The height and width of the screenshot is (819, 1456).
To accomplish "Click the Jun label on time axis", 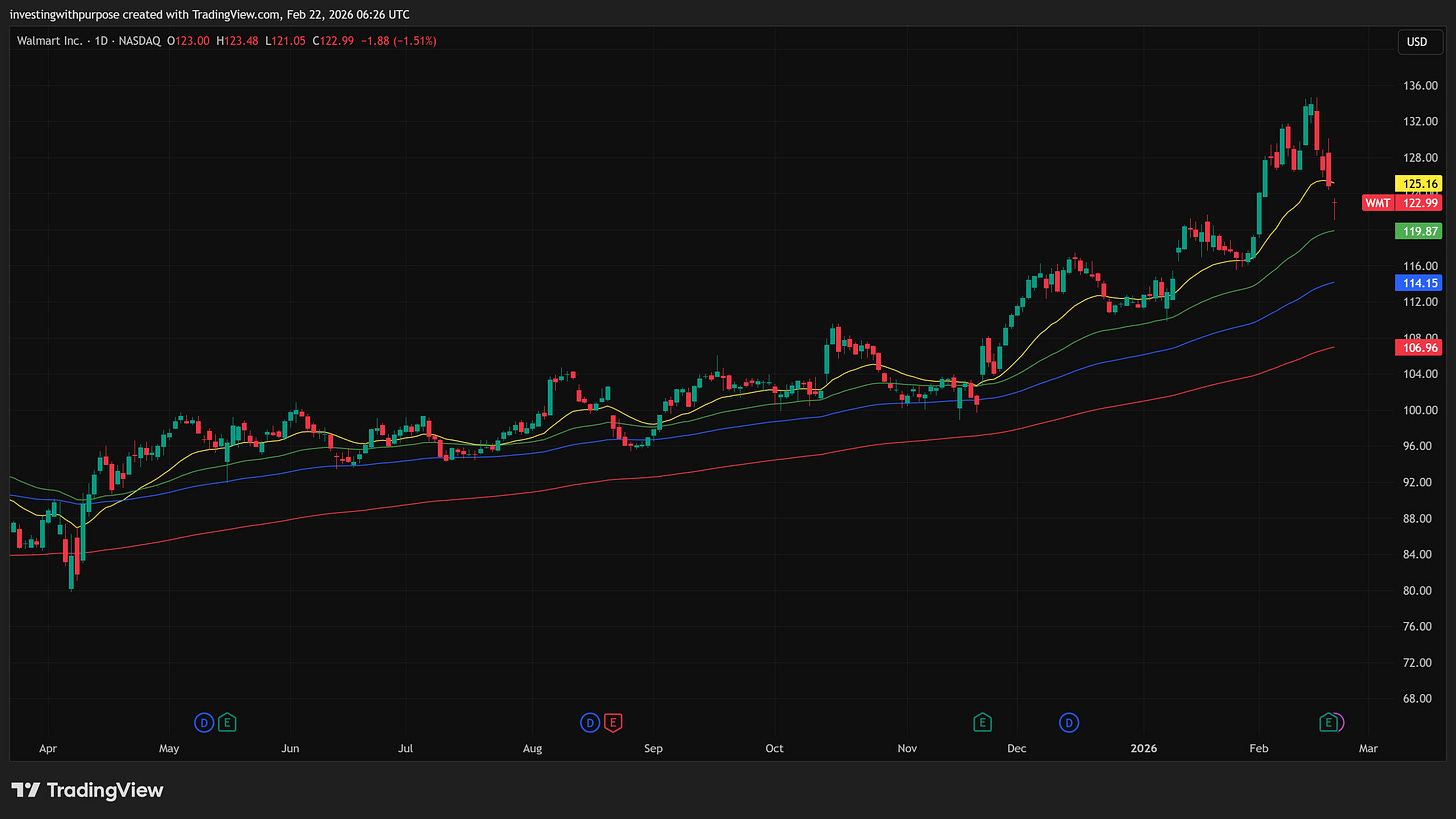I will [290, 748].
